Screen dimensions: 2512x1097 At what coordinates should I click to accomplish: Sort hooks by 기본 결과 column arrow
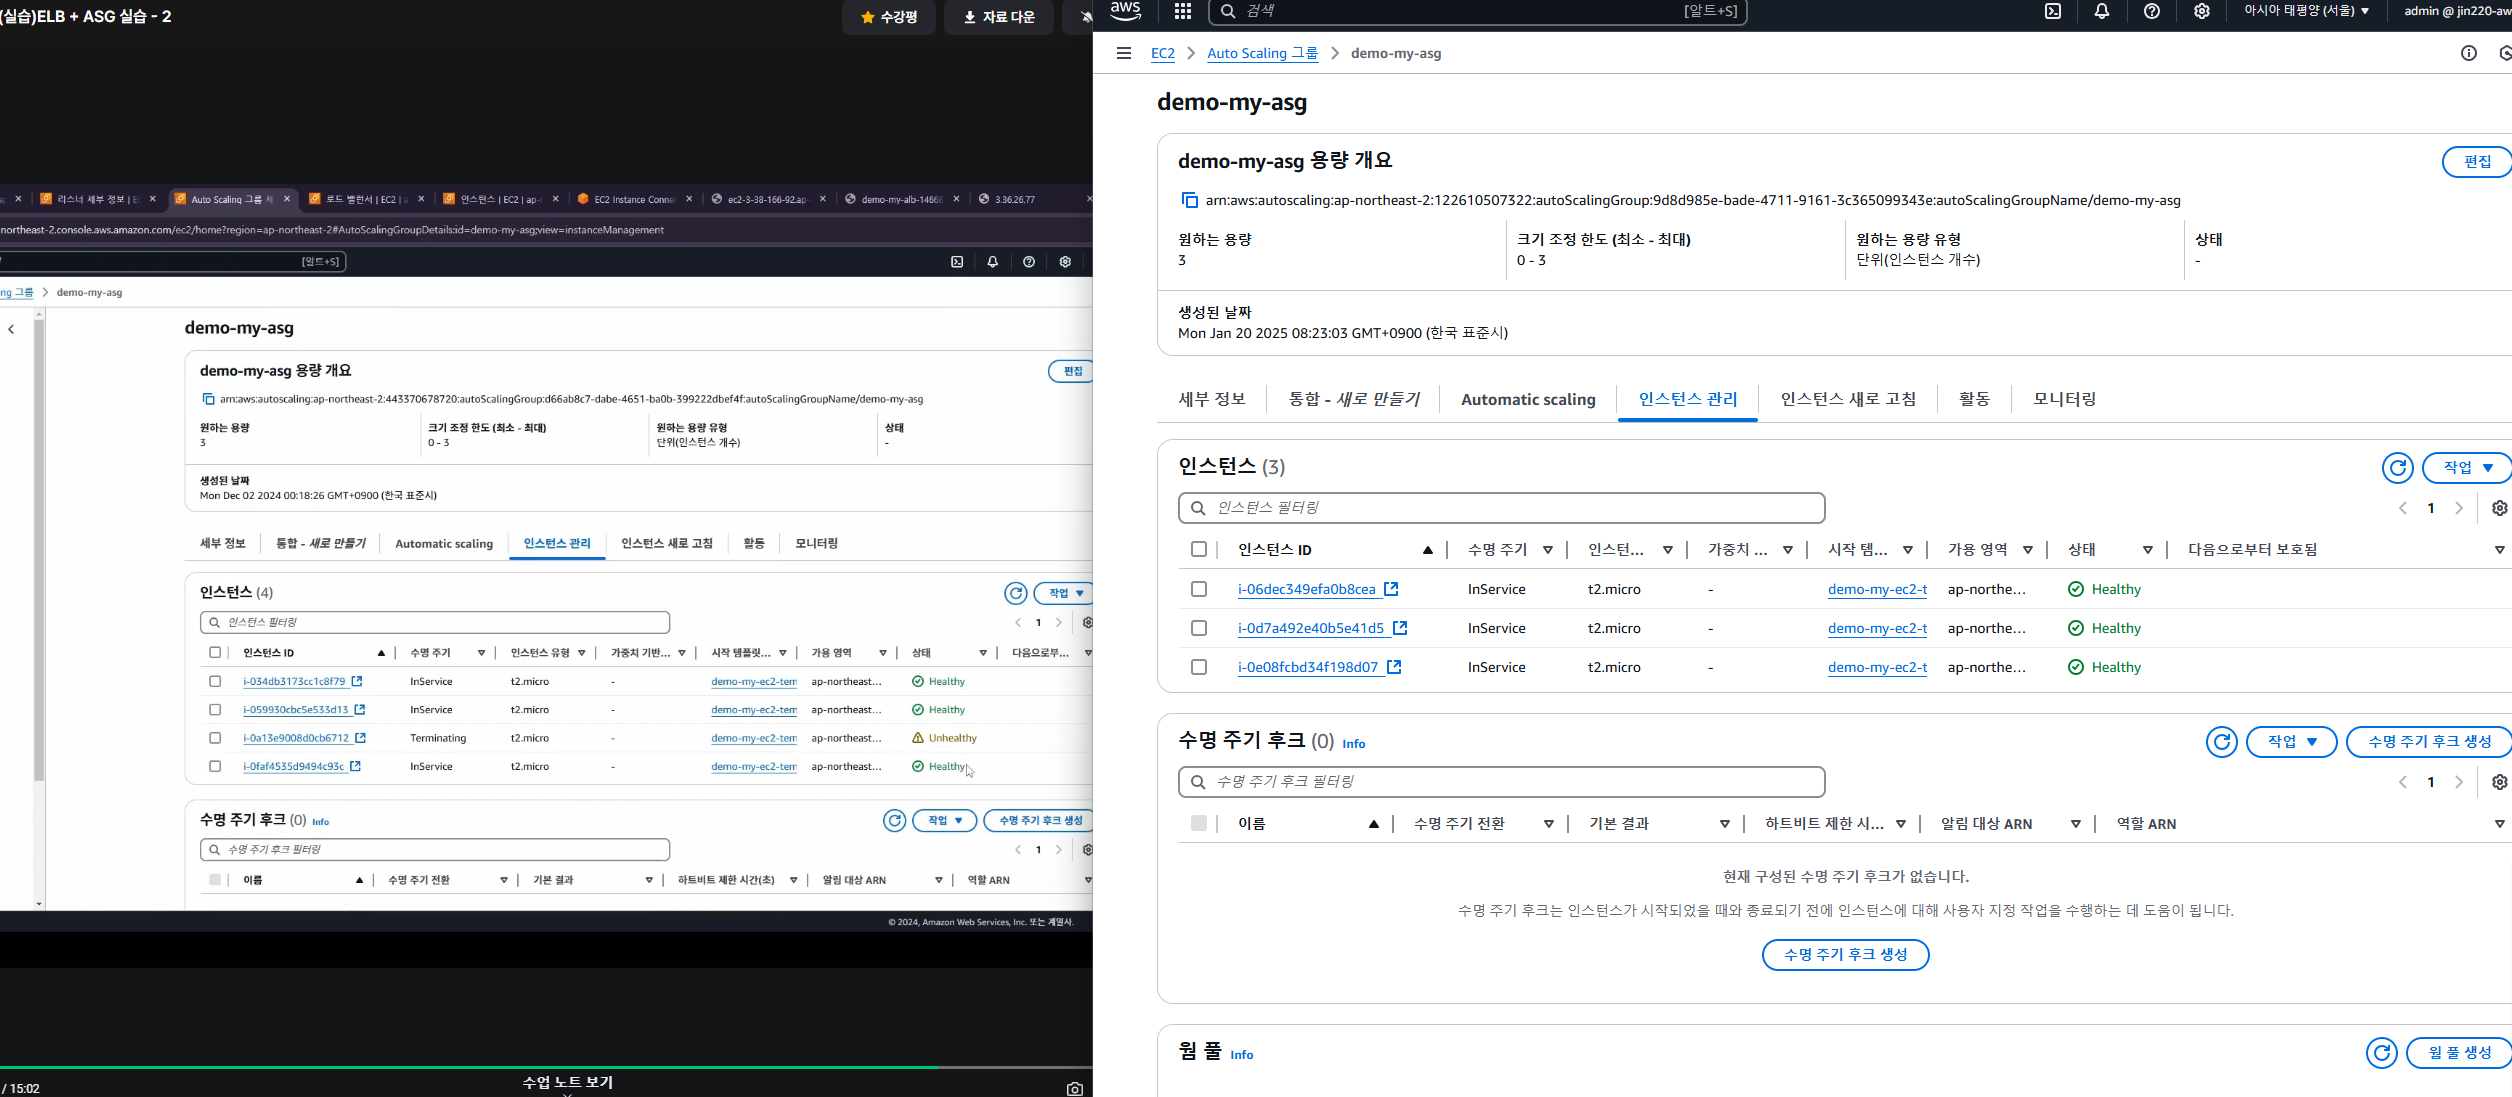pyautogui.click(x=1725, y=823)
